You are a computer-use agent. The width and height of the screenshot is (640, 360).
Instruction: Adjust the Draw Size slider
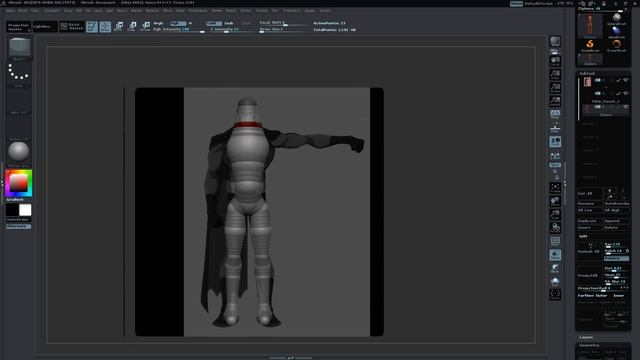[284, 30]
